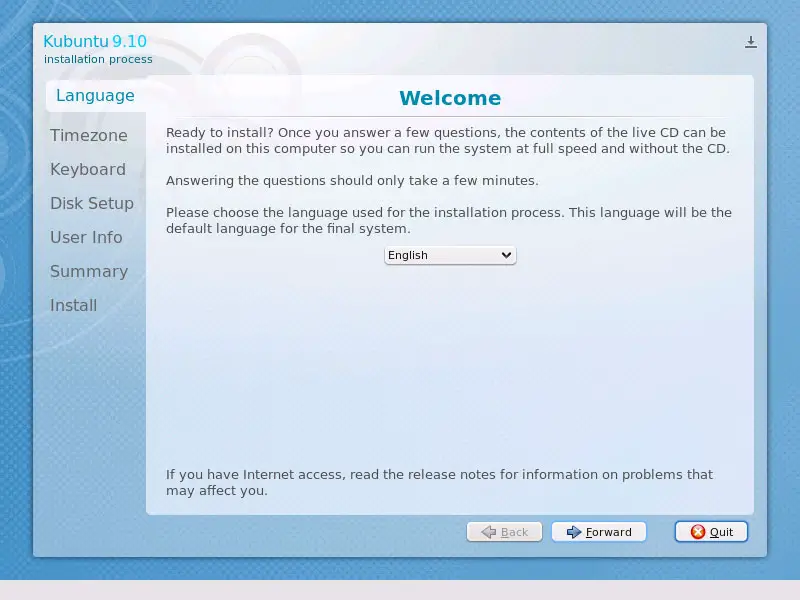Click the Quit button
The width and height of the screenshot is (800, 600).
[711, 532]
